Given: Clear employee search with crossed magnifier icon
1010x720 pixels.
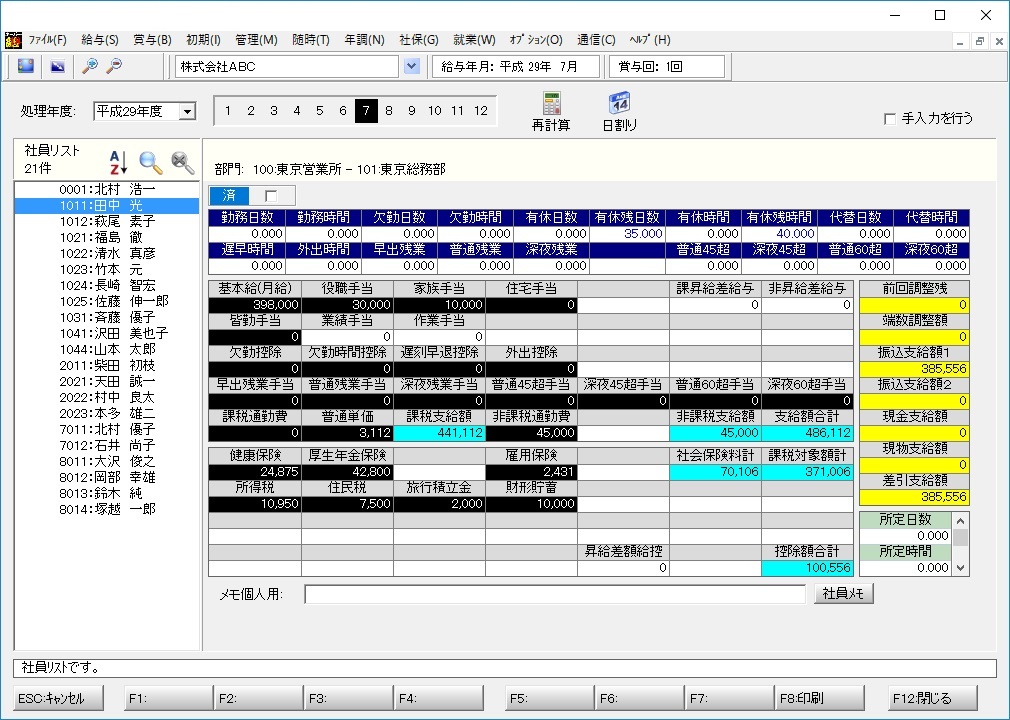Looking at the screenshot, I should point(183,163).
